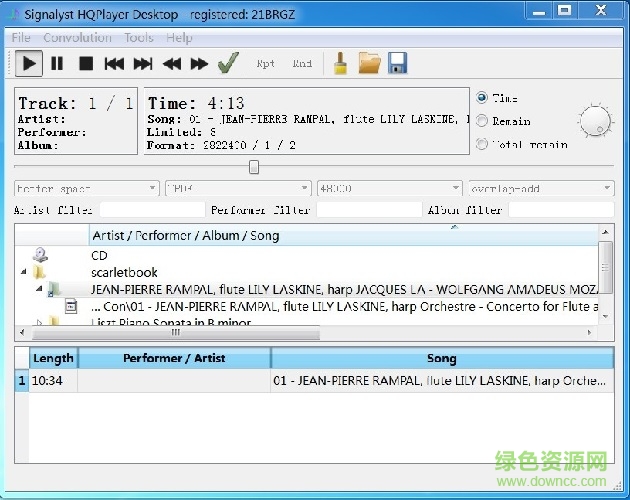Open the sample rate dropdown showing 48000
This screenshot has width=630, height=500.
(x=388, y=188)
